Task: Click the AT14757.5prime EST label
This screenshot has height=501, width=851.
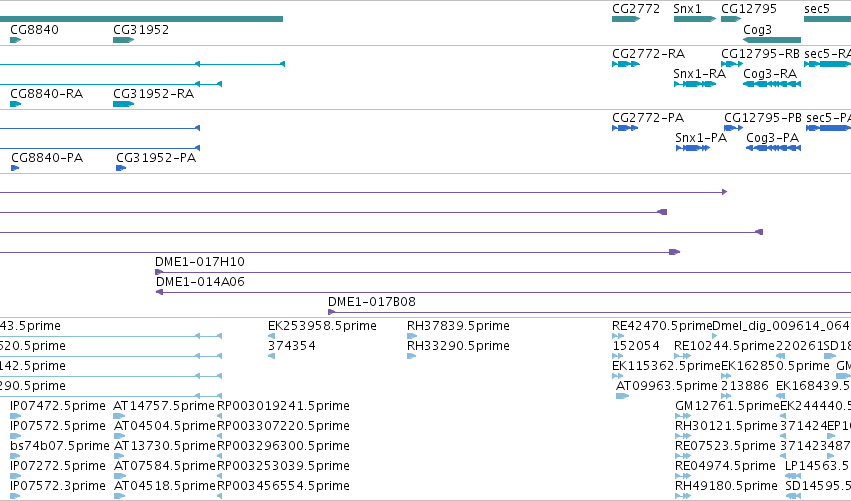Action: 164,406
